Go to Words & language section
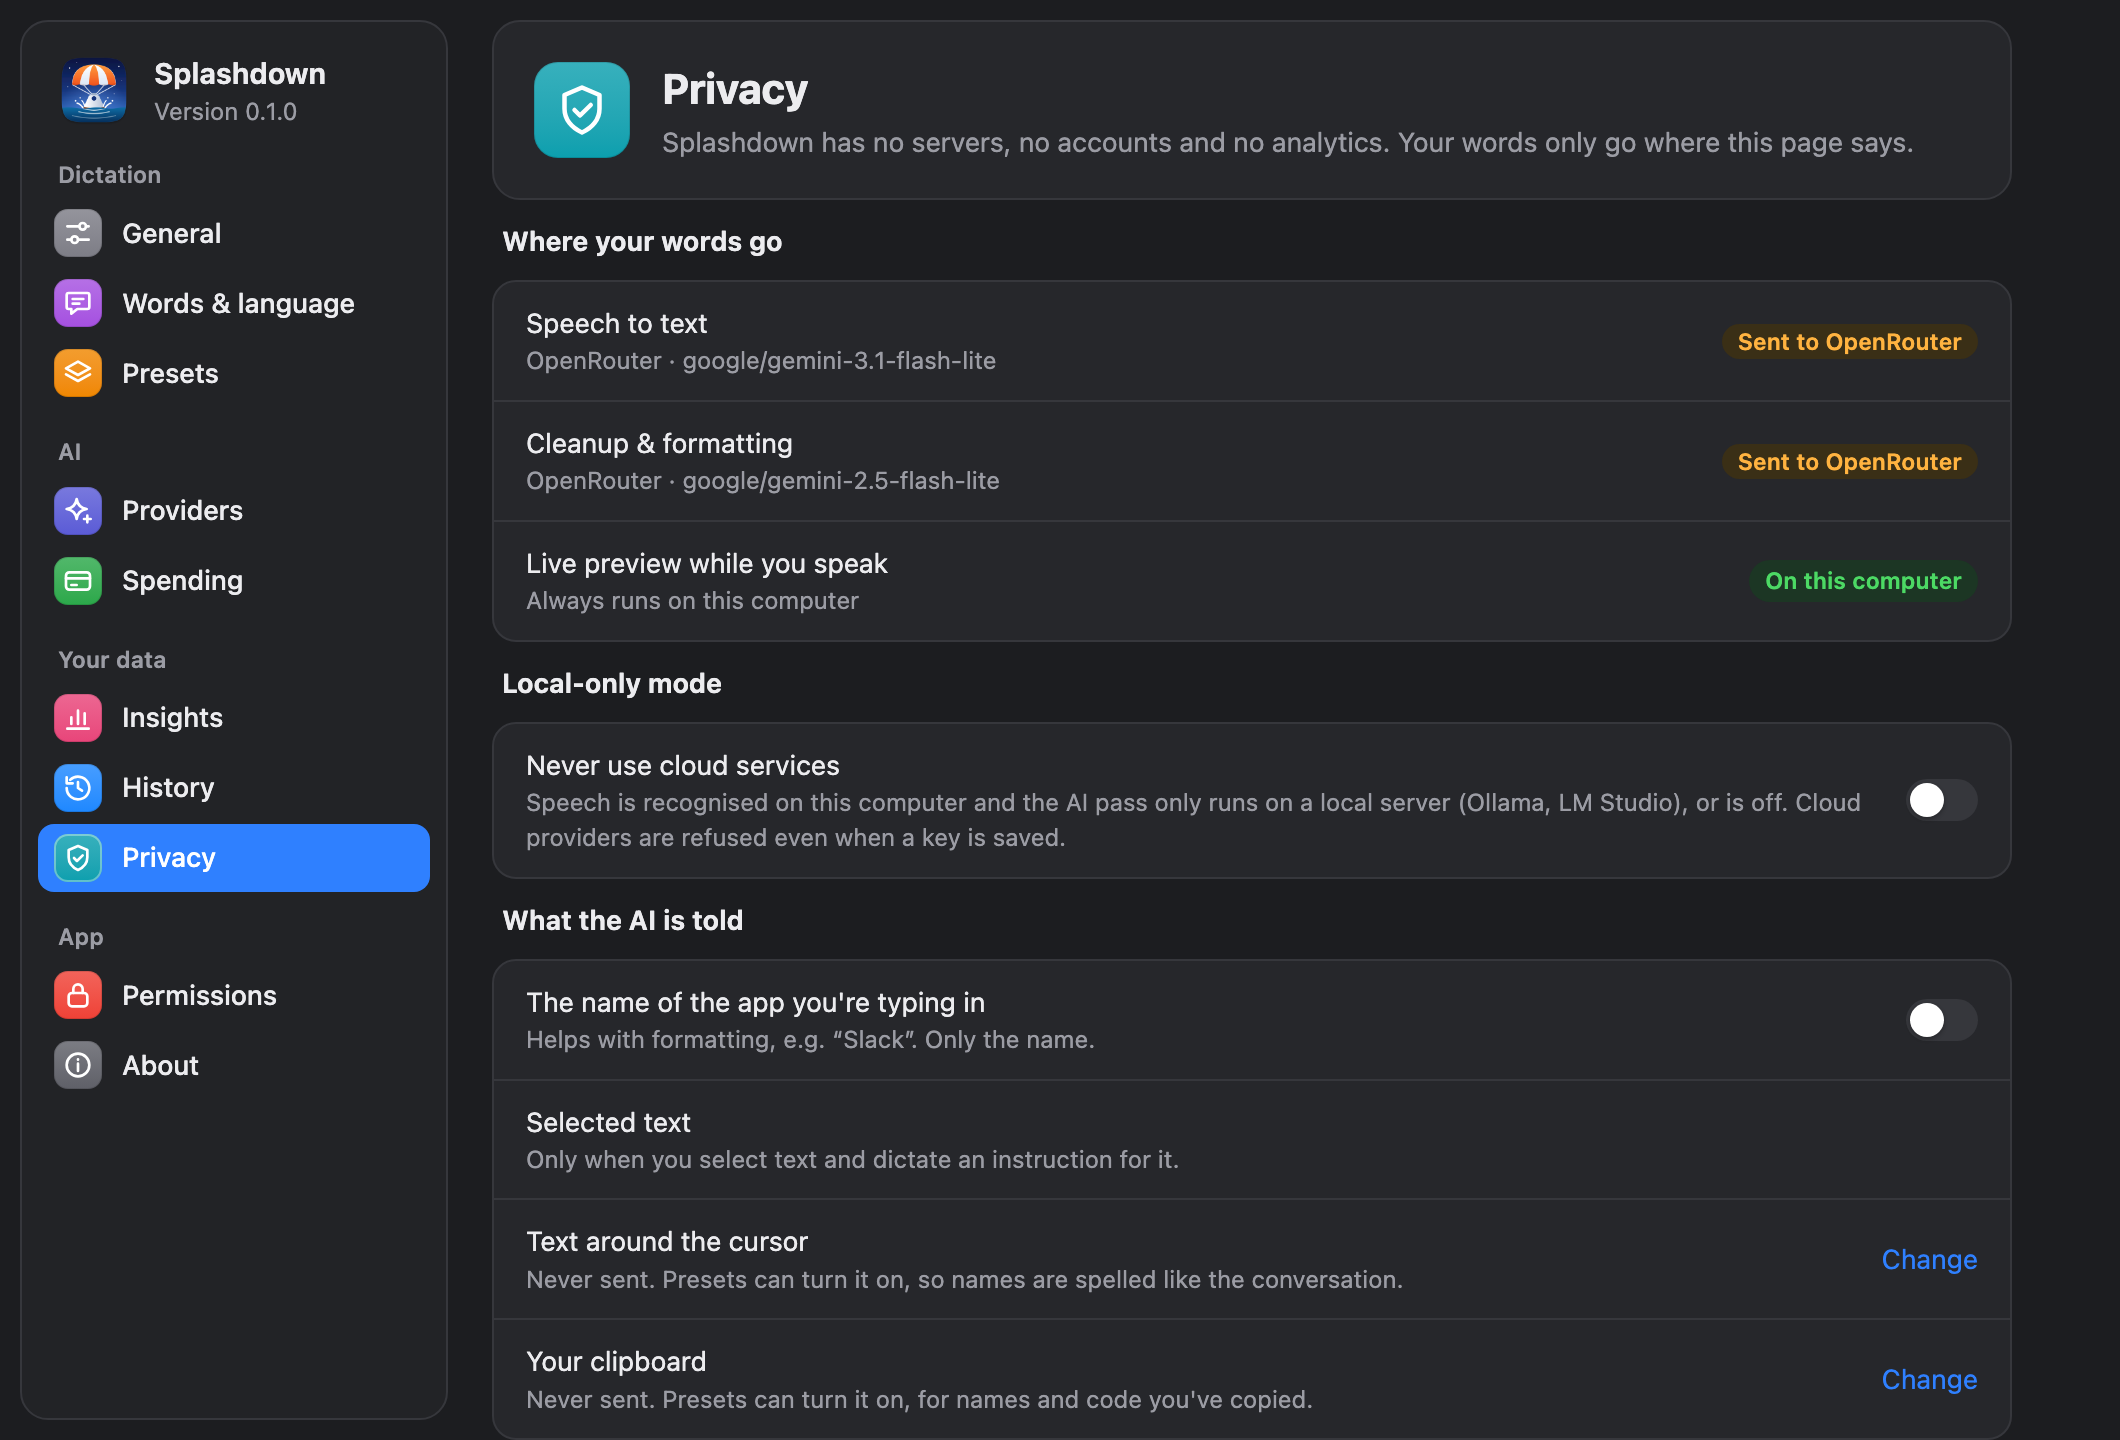Screen dimensions: 2120x1440 tap(234, 303)
